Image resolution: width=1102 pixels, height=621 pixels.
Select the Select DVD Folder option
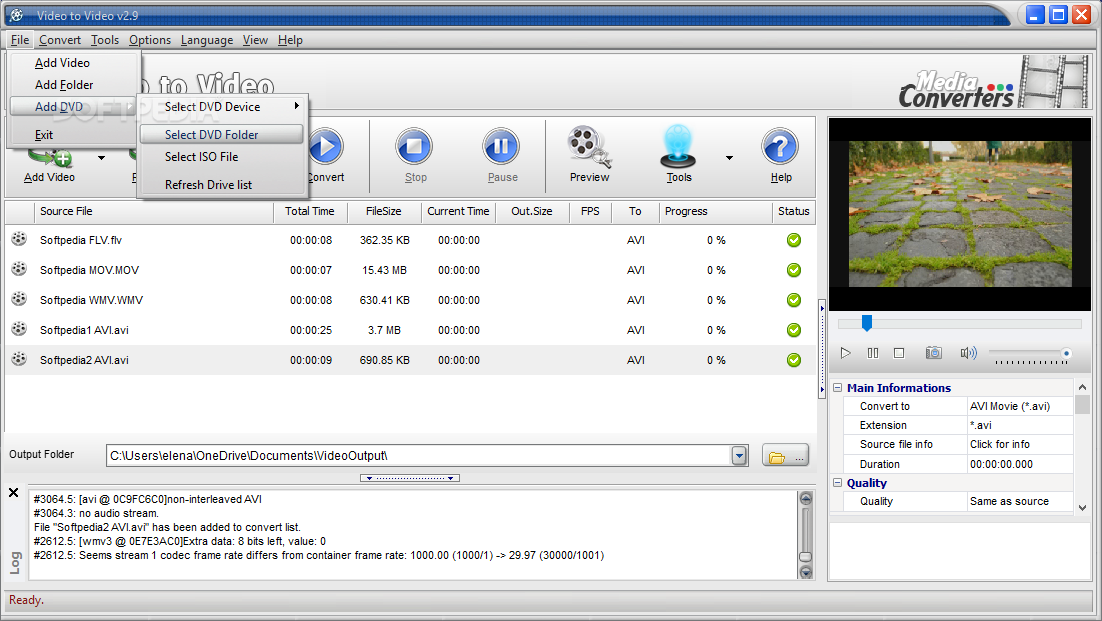tap(221, 134)
